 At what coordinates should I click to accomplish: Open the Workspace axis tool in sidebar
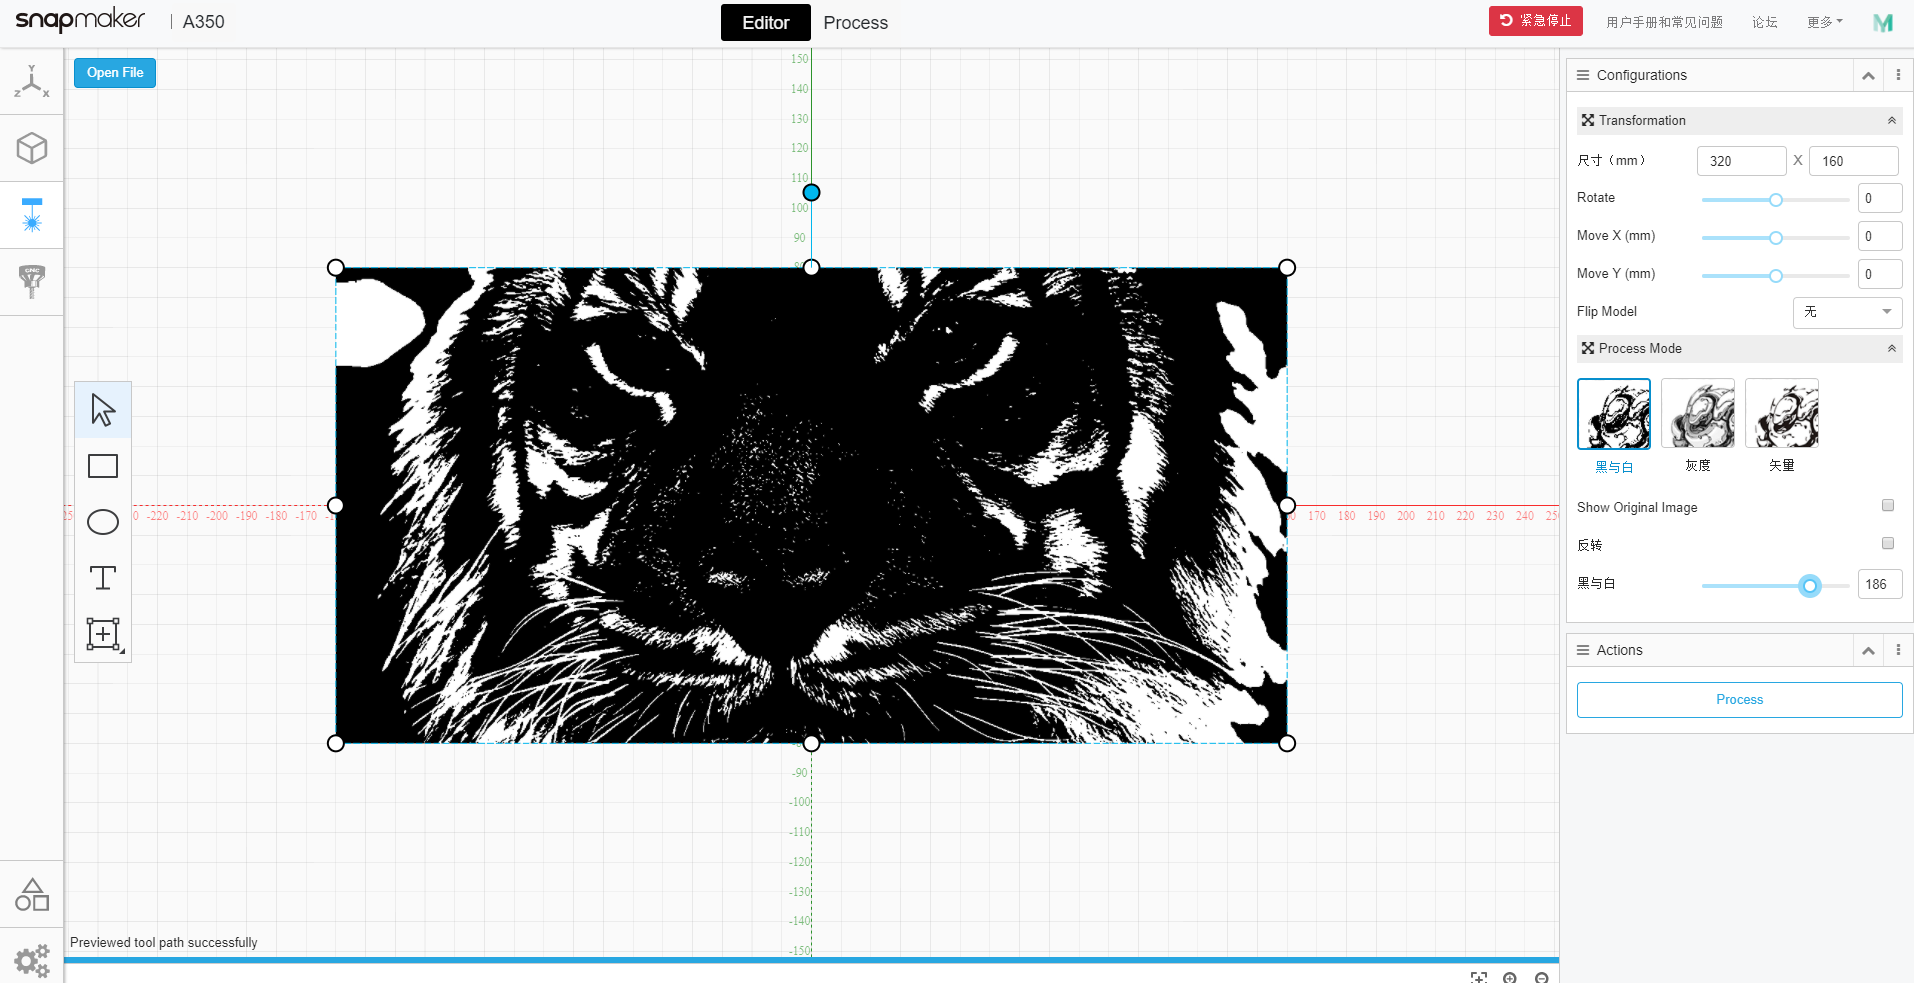tap(32, 82)
